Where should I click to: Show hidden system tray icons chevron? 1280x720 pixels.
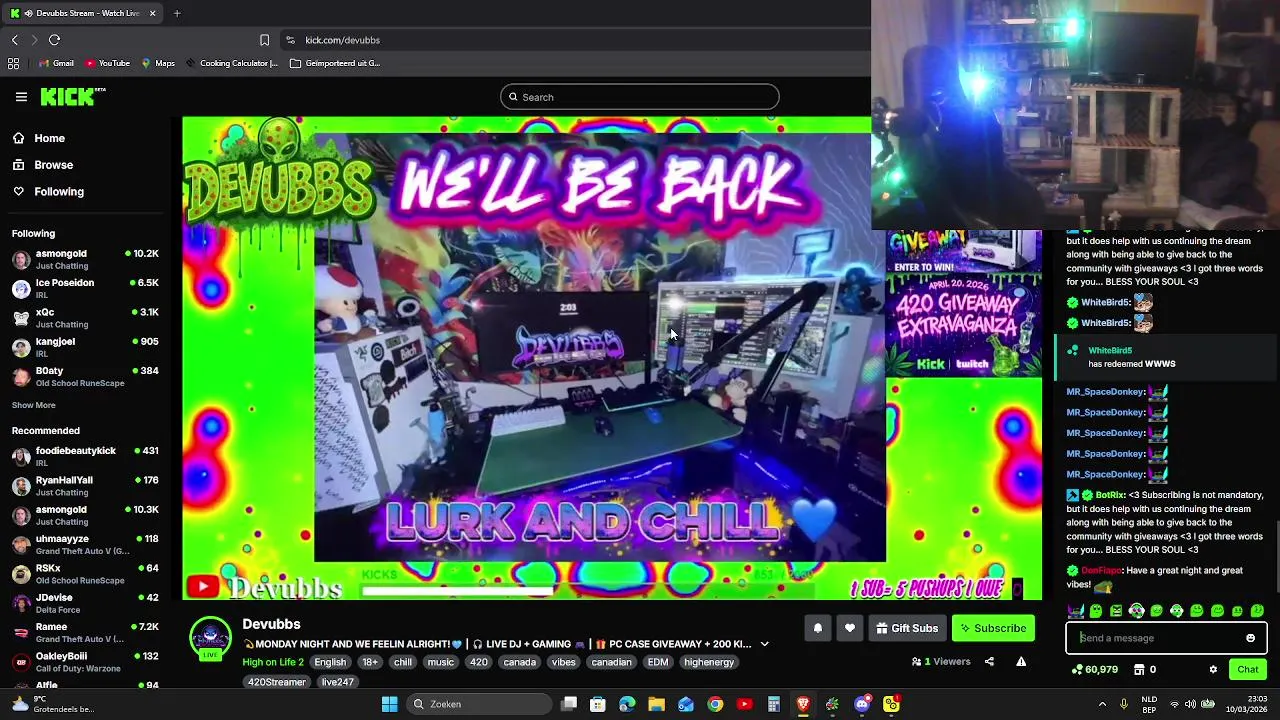coord(1102,704)
